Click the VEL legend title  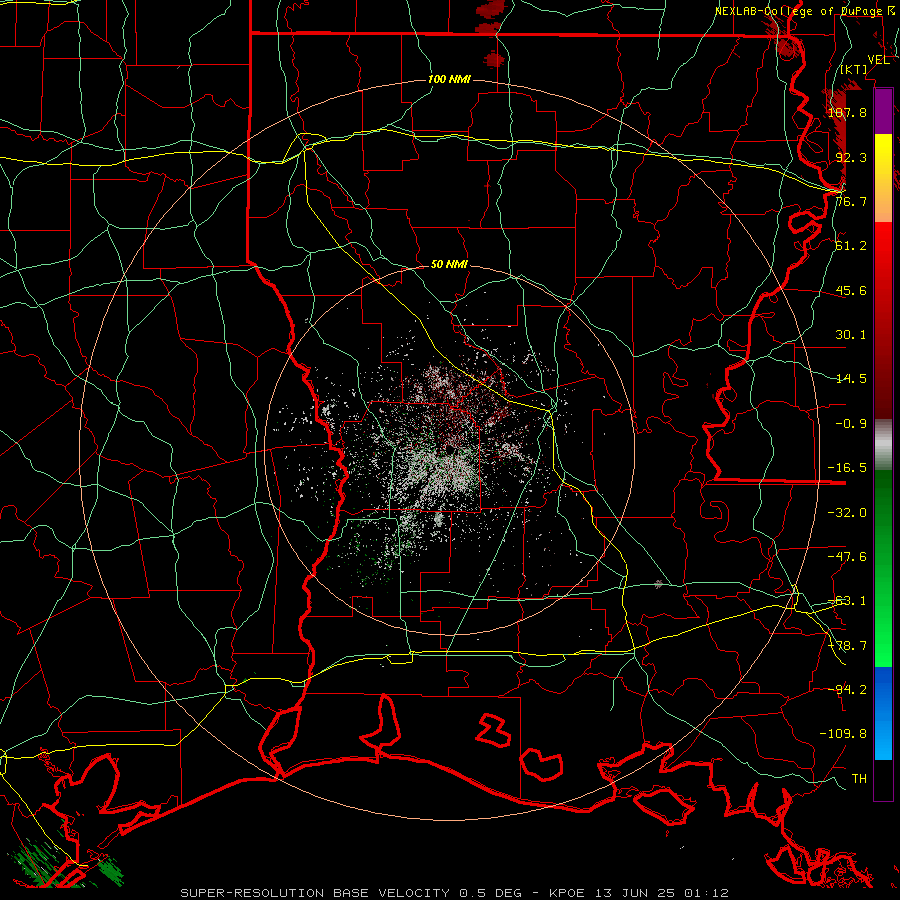(x=879, y=60)
